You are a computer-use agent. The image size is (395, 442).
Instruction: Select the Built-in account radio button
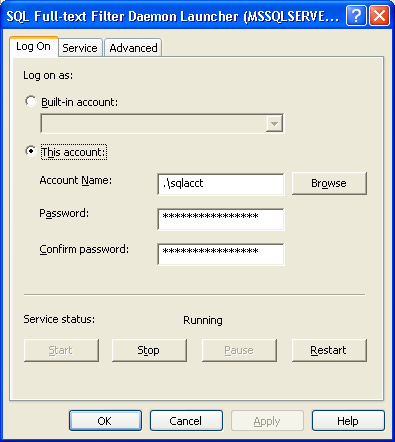pyautogui.click(x=31, y=101)
